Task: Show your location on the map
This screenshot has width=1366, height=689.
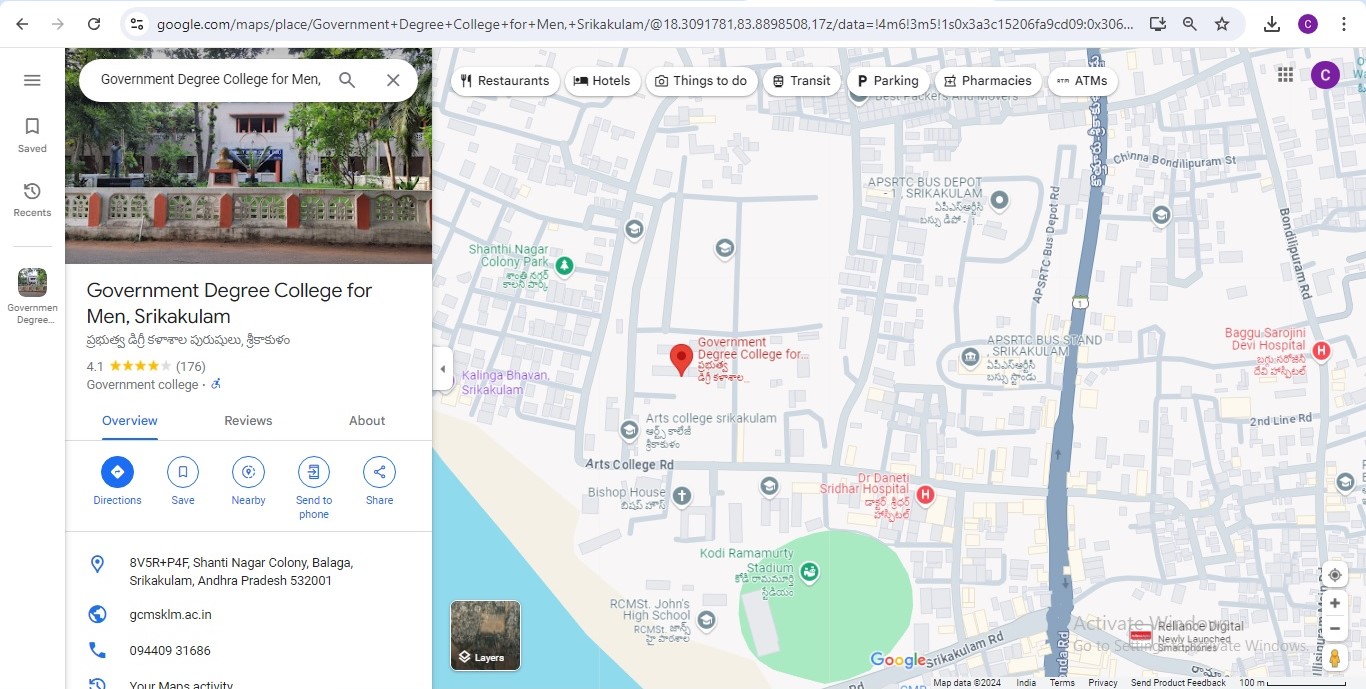Action: click(1334, 575)
